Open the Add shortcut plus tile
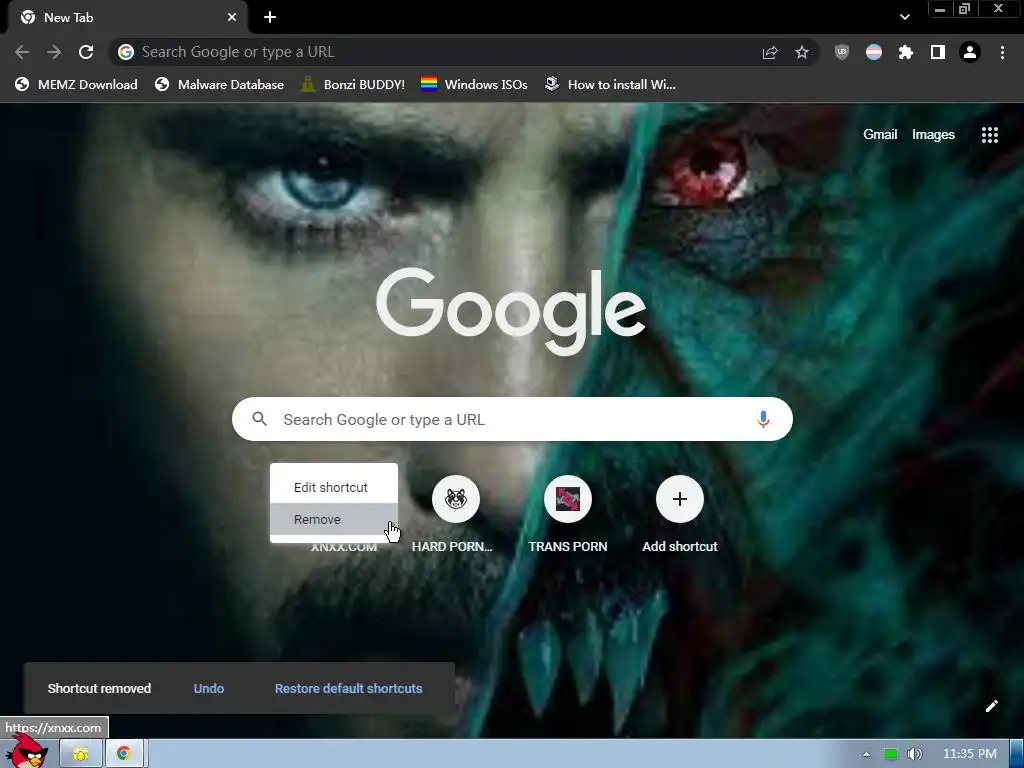This screenshot has height=768, width=1024. point(680,499)
